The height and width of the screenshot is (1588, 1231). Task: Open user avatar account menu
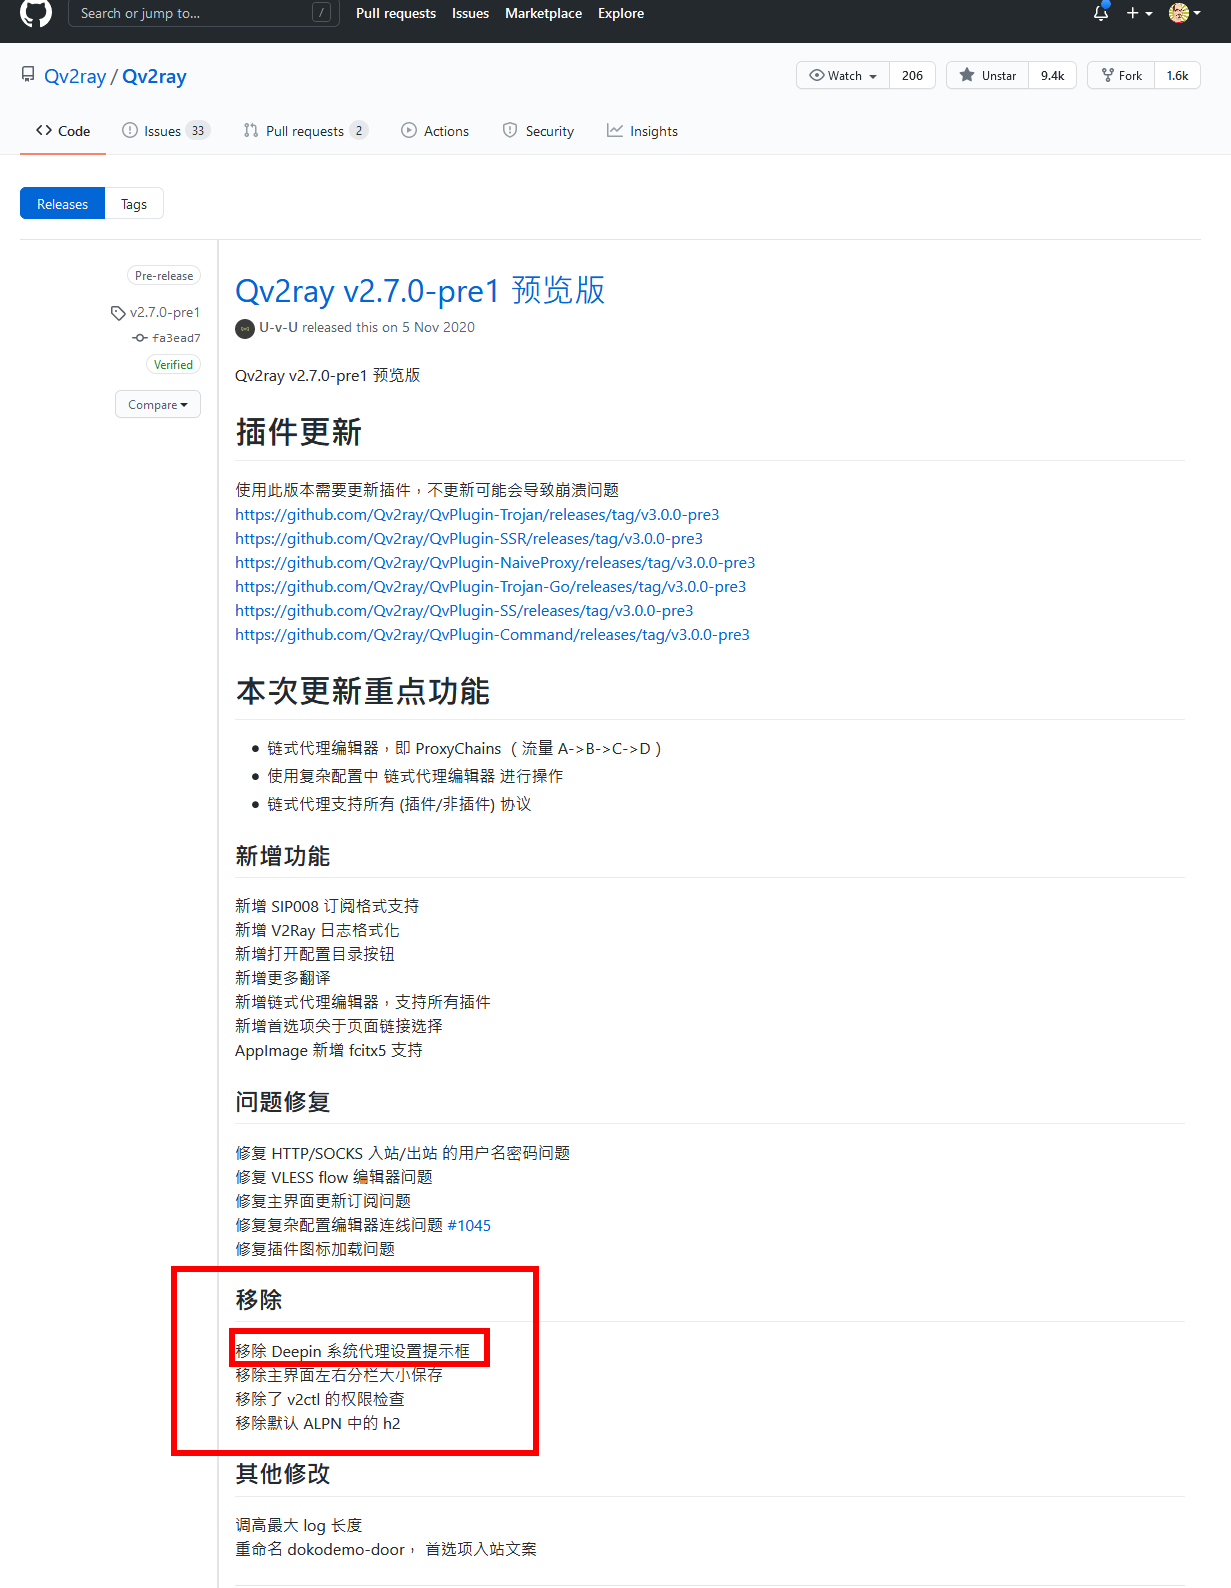pyautogui.click(x=1184, y=13)
